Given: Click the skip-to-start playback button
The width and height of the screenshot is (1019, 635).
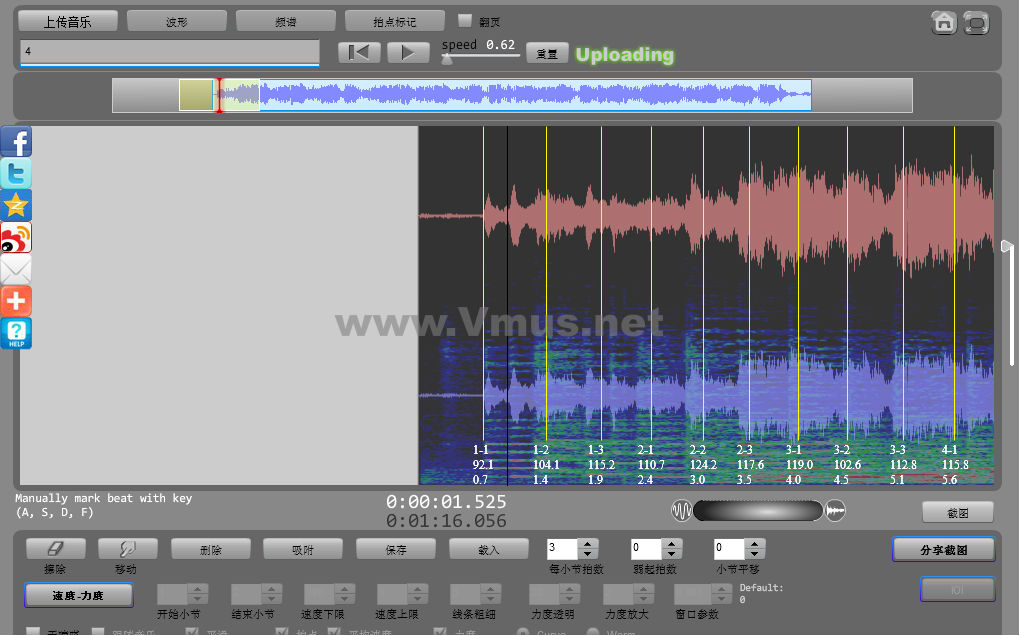Looking at the screenshot, I should coord(359,53).
